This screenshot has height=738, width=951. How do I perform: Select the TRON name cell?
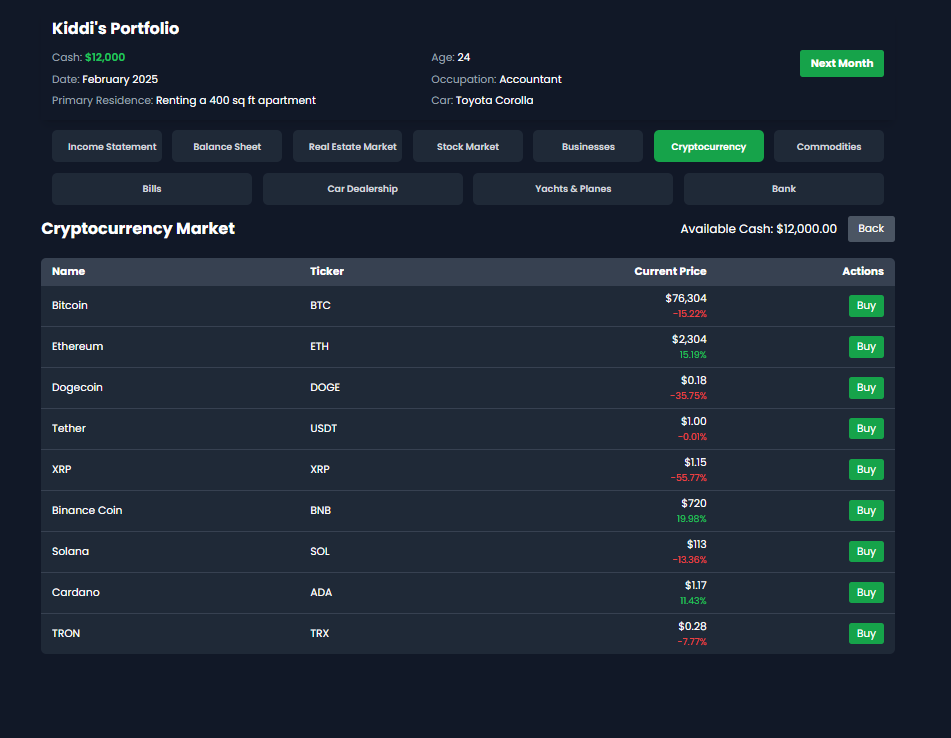66,633
